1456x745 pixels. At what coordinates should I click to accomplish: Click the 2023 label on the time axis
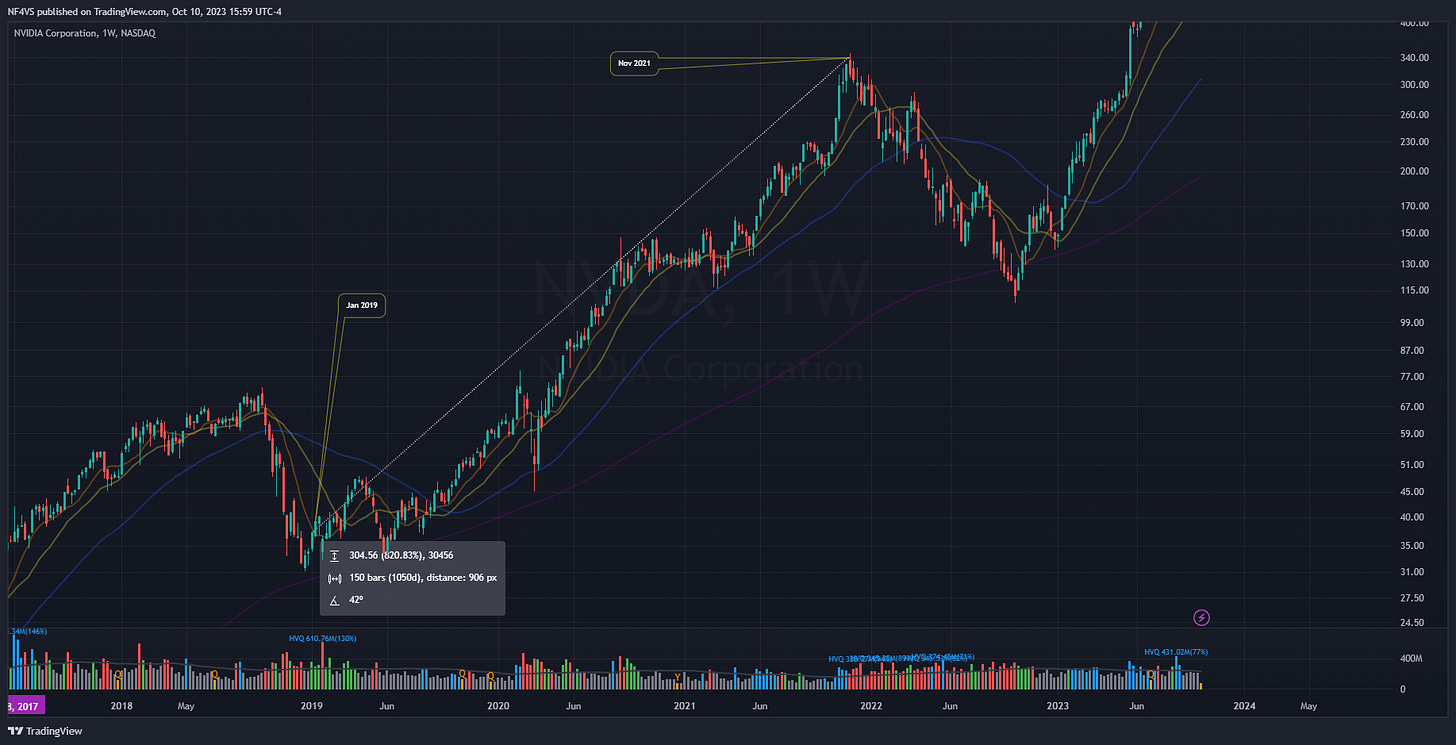pyautogui.click(x=1058, y=706)
